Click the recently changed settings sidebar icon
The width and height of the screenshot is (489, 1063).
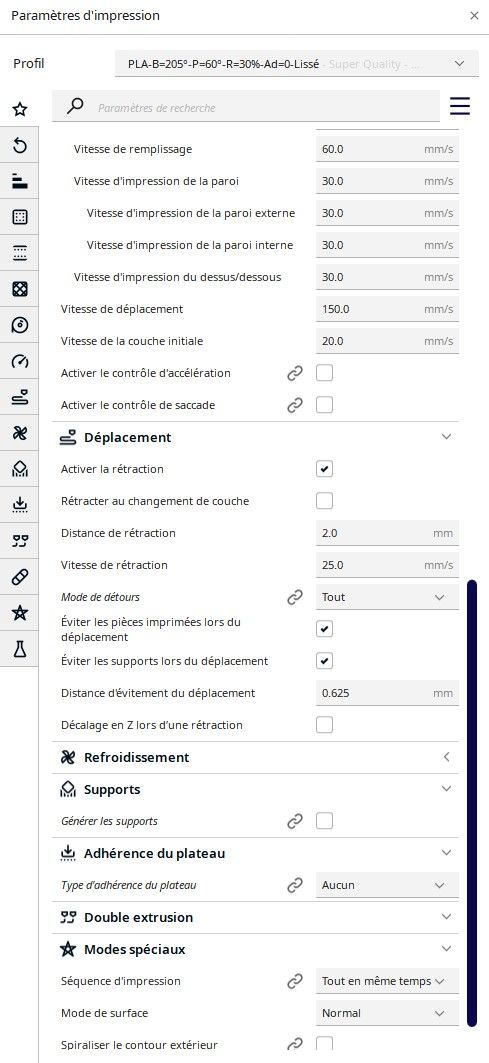point(20,145)
